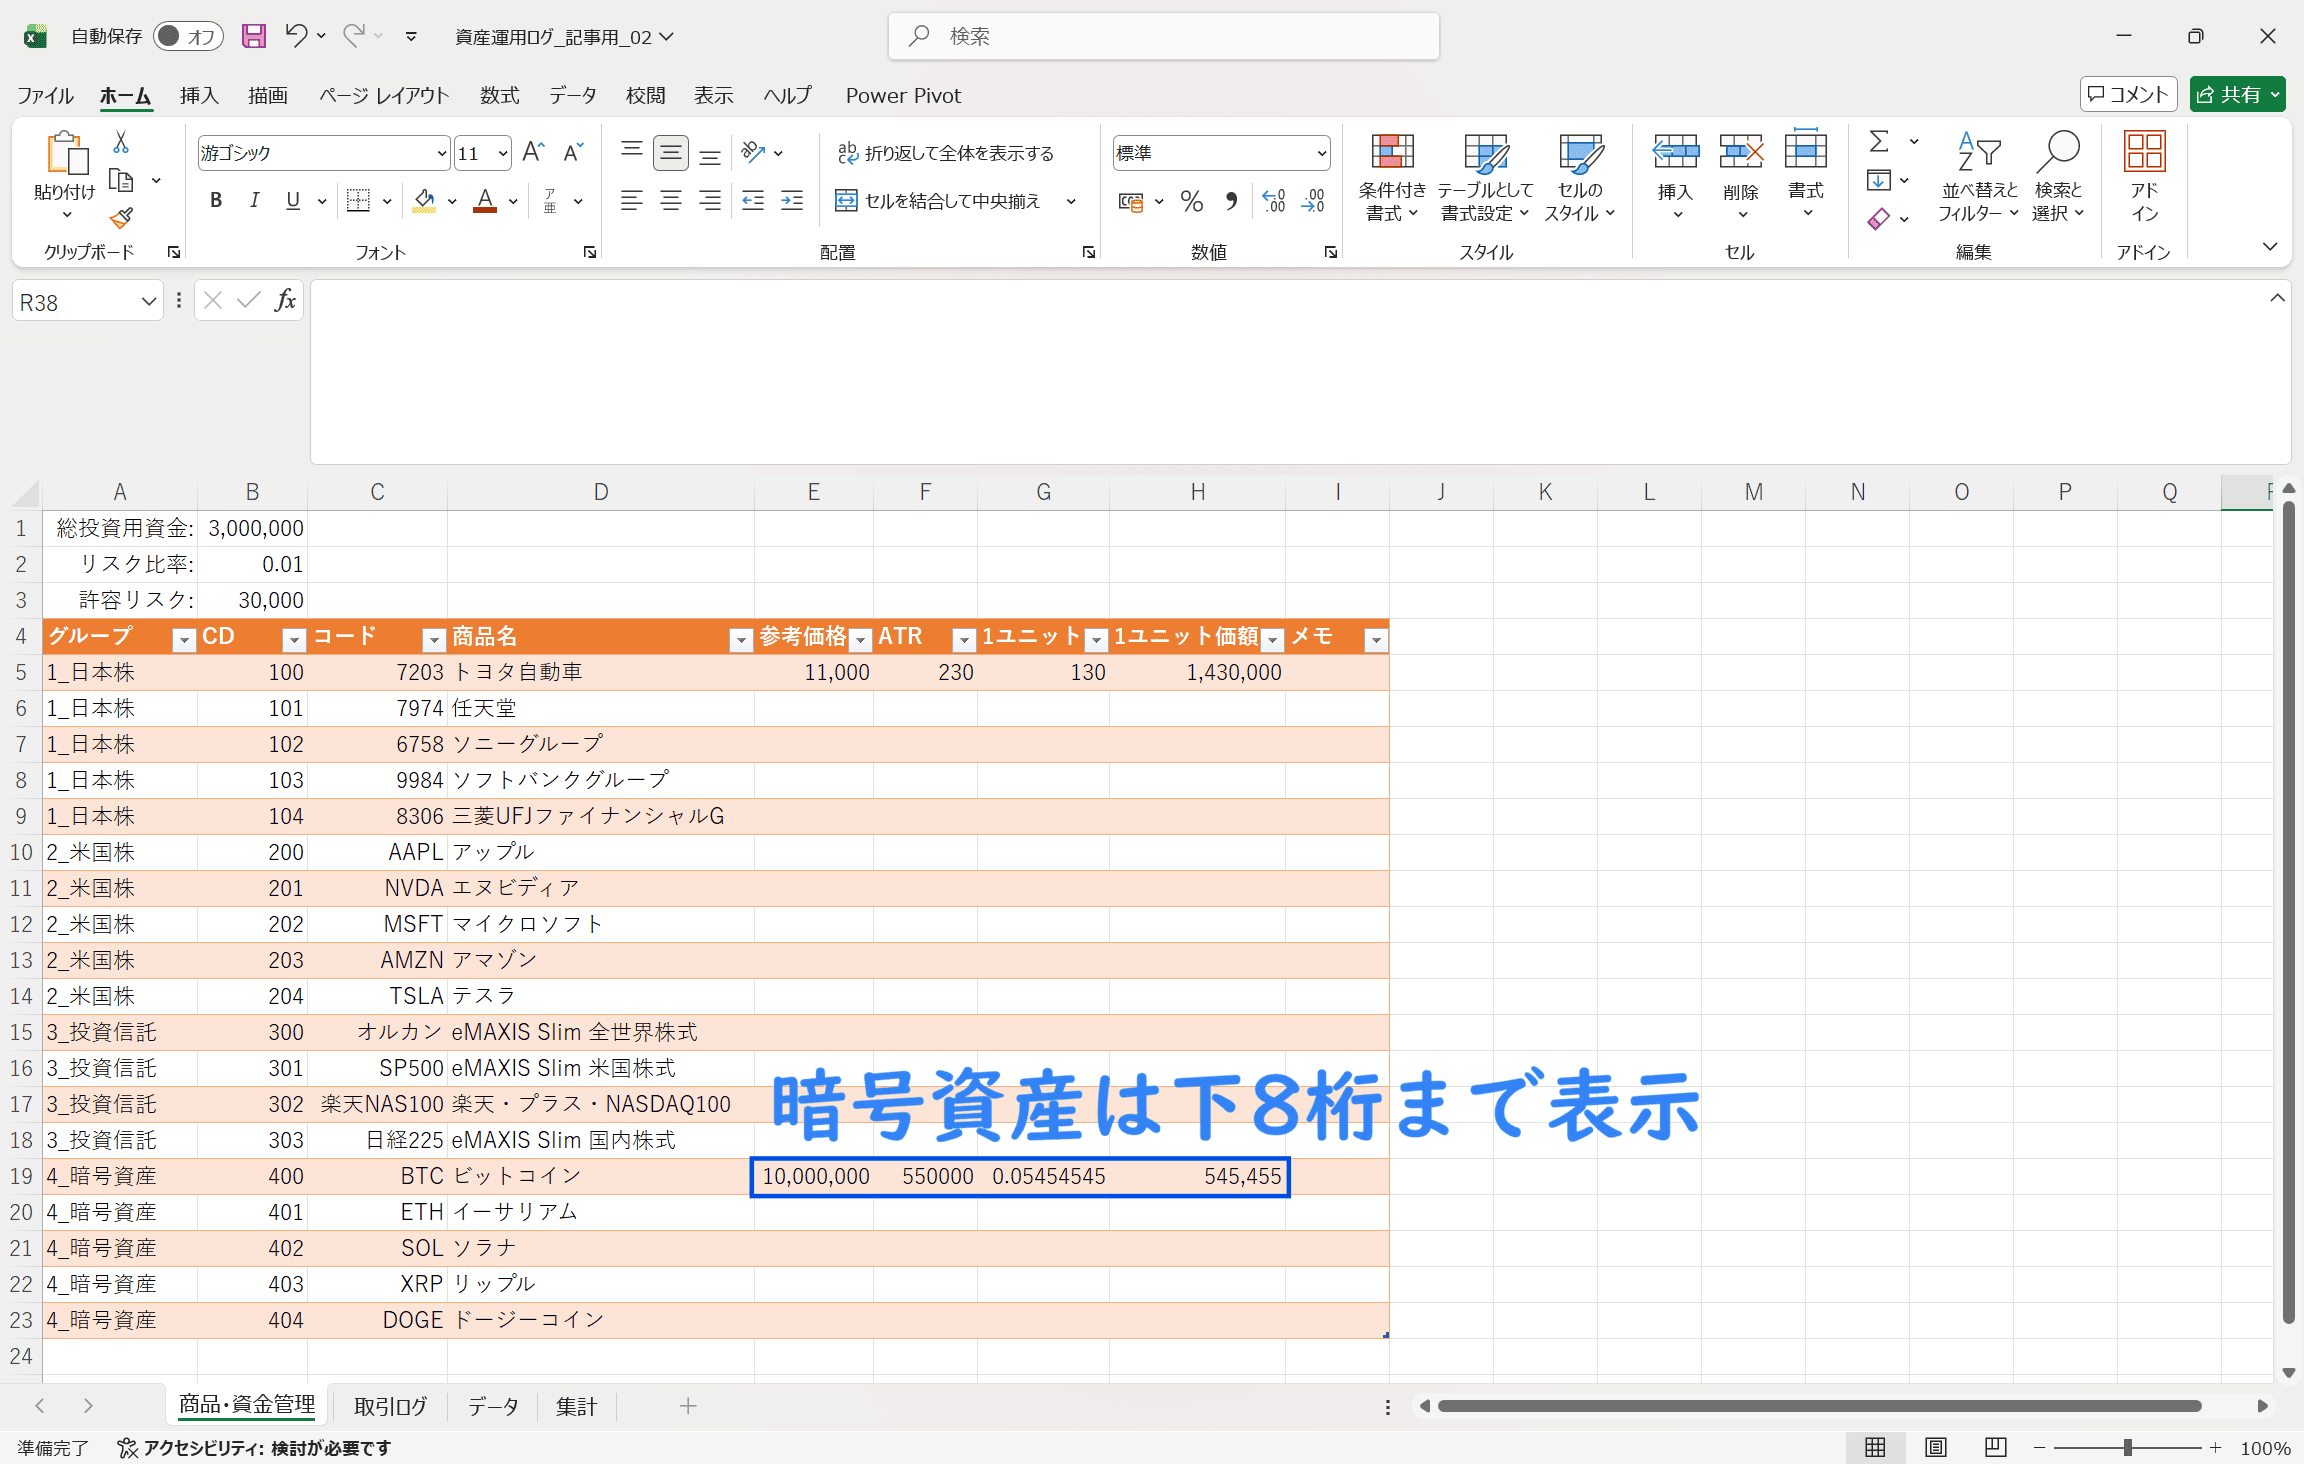Viewport: 2304px width, 1464px height.
Task: Toggle the AutoSave switch
Action: click(187, 36)
